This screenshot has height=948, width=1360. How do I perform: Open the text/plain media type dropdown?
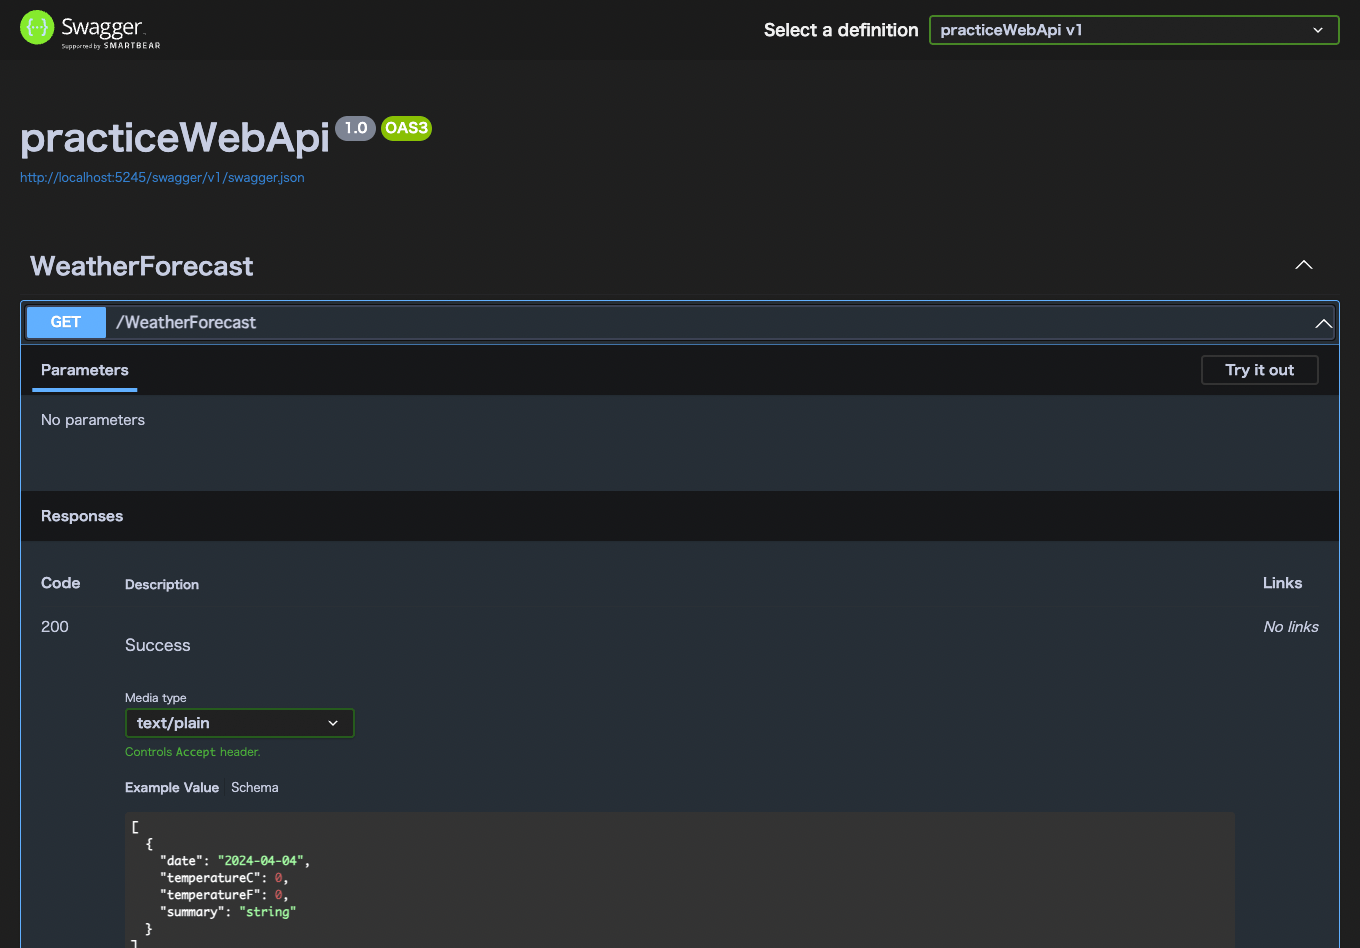[239, 723]
